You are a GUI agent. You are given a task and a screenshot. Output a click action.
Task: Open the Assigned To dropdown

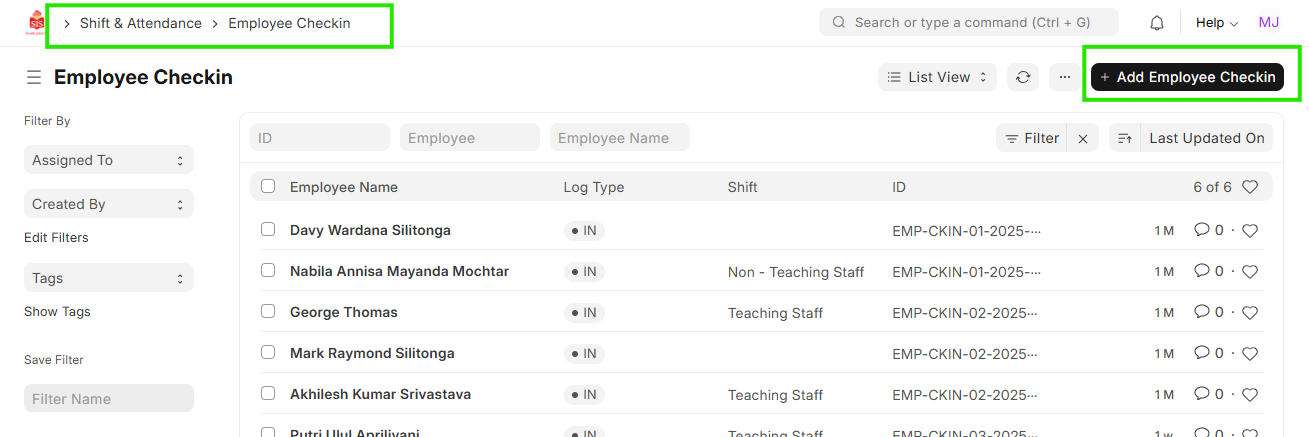(x=108, y=160)
